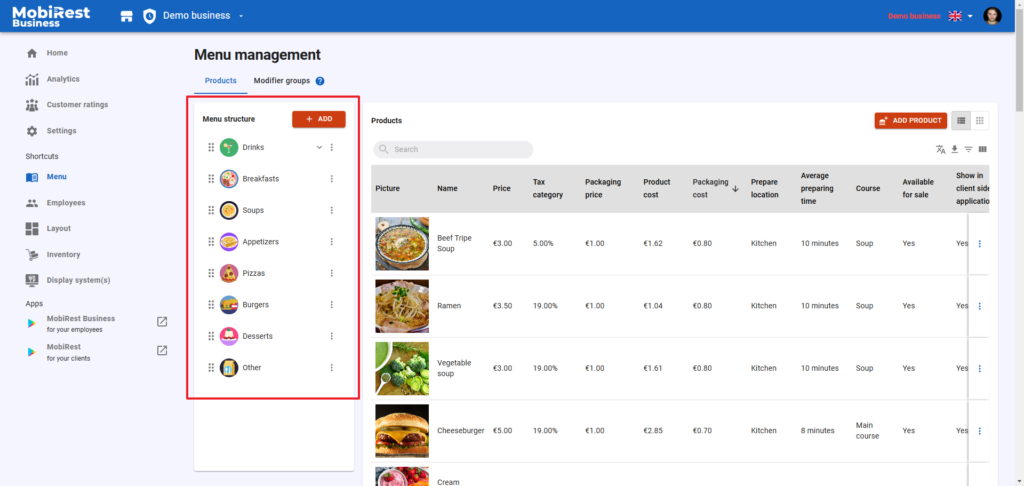1024x486 pixels.
Task: Open the store icon in header
Action: (x=127, y=16)
